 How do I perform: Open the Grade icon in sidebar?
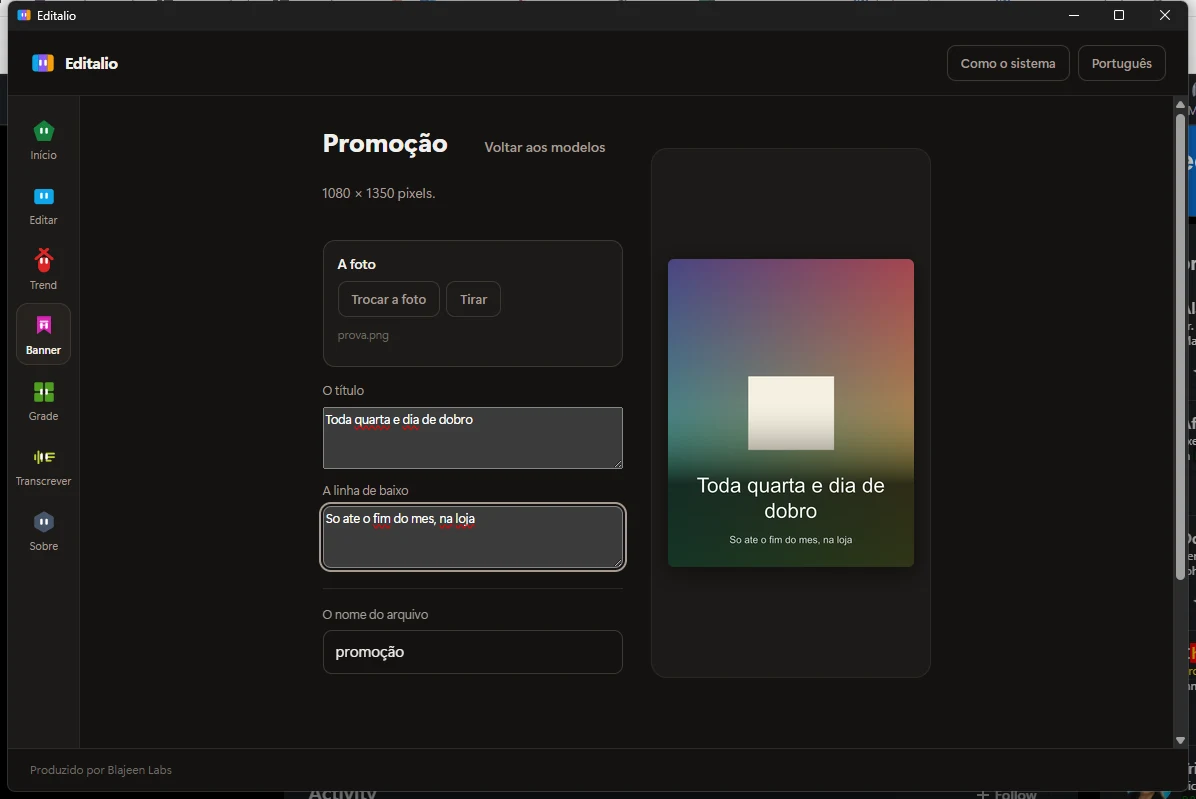coord(43,392)
